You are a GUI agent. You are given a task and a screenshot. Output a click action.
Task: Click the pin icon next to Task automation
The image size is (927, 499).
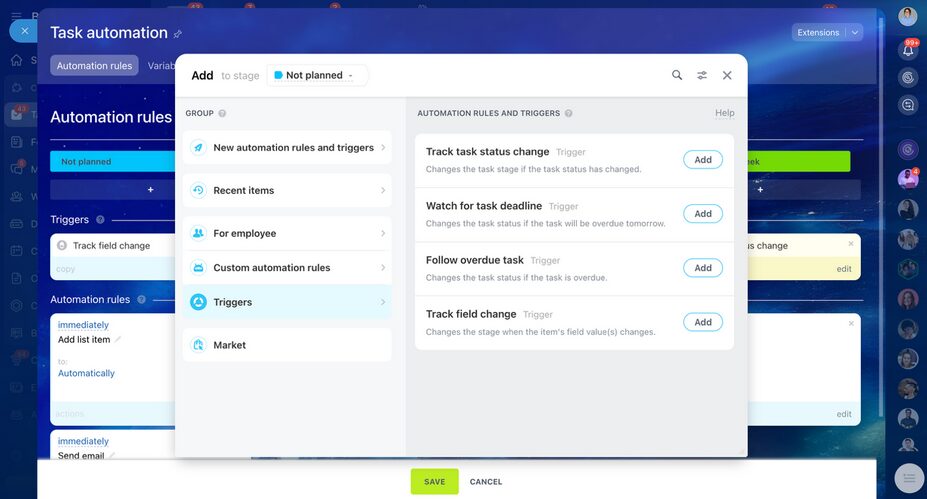pyautogui.click(x=178, y=34)
